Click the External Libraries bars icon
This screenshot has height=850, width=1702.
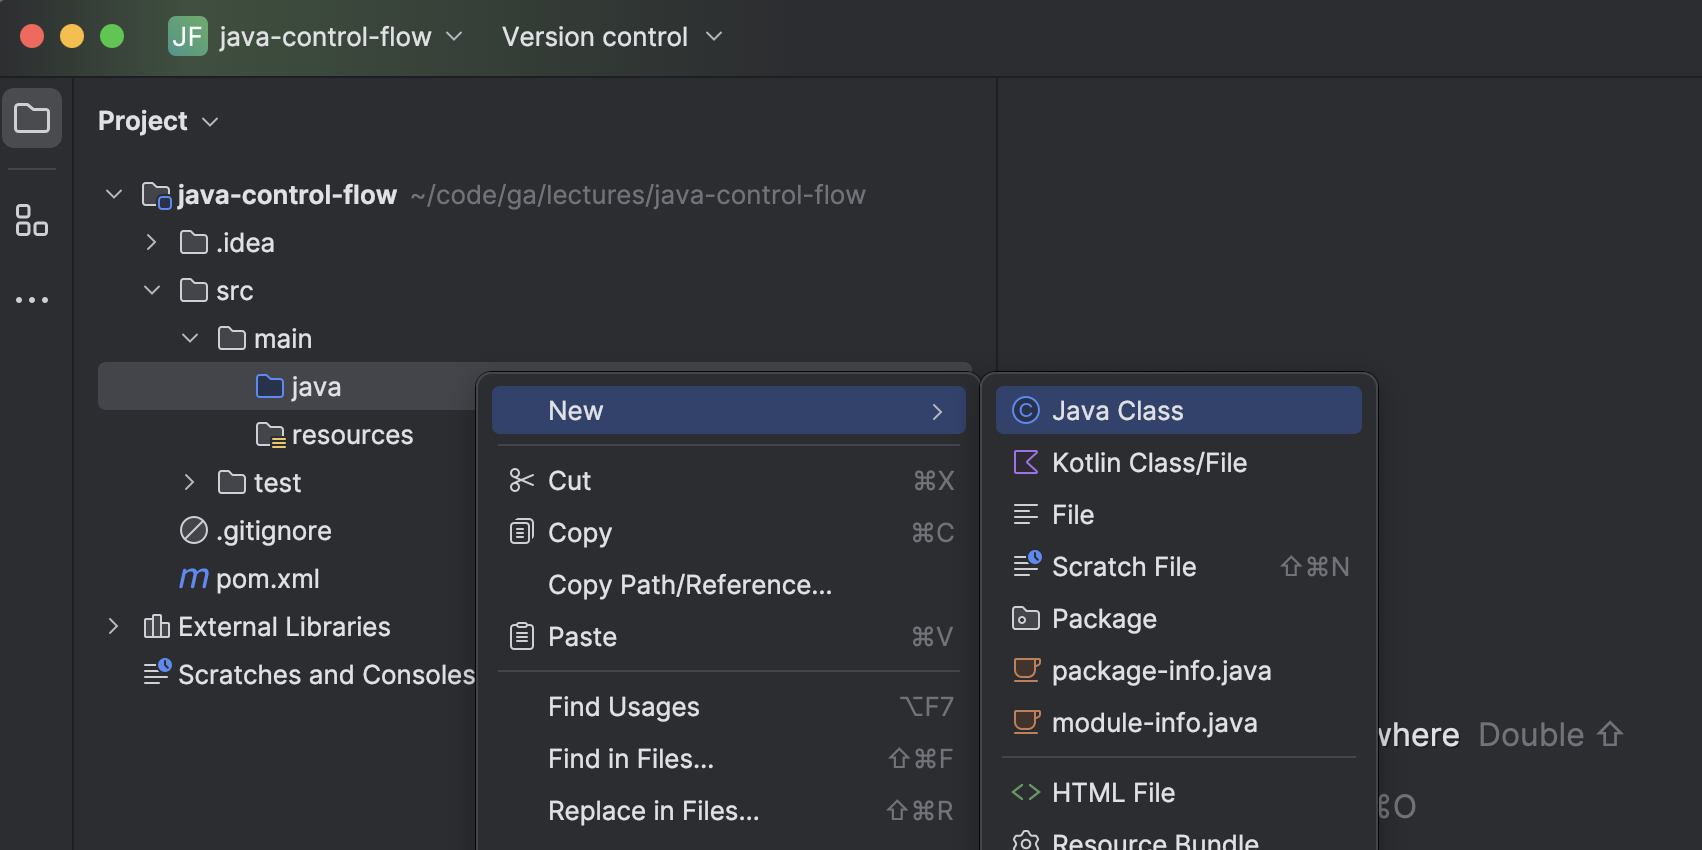[x=157, y=626]
